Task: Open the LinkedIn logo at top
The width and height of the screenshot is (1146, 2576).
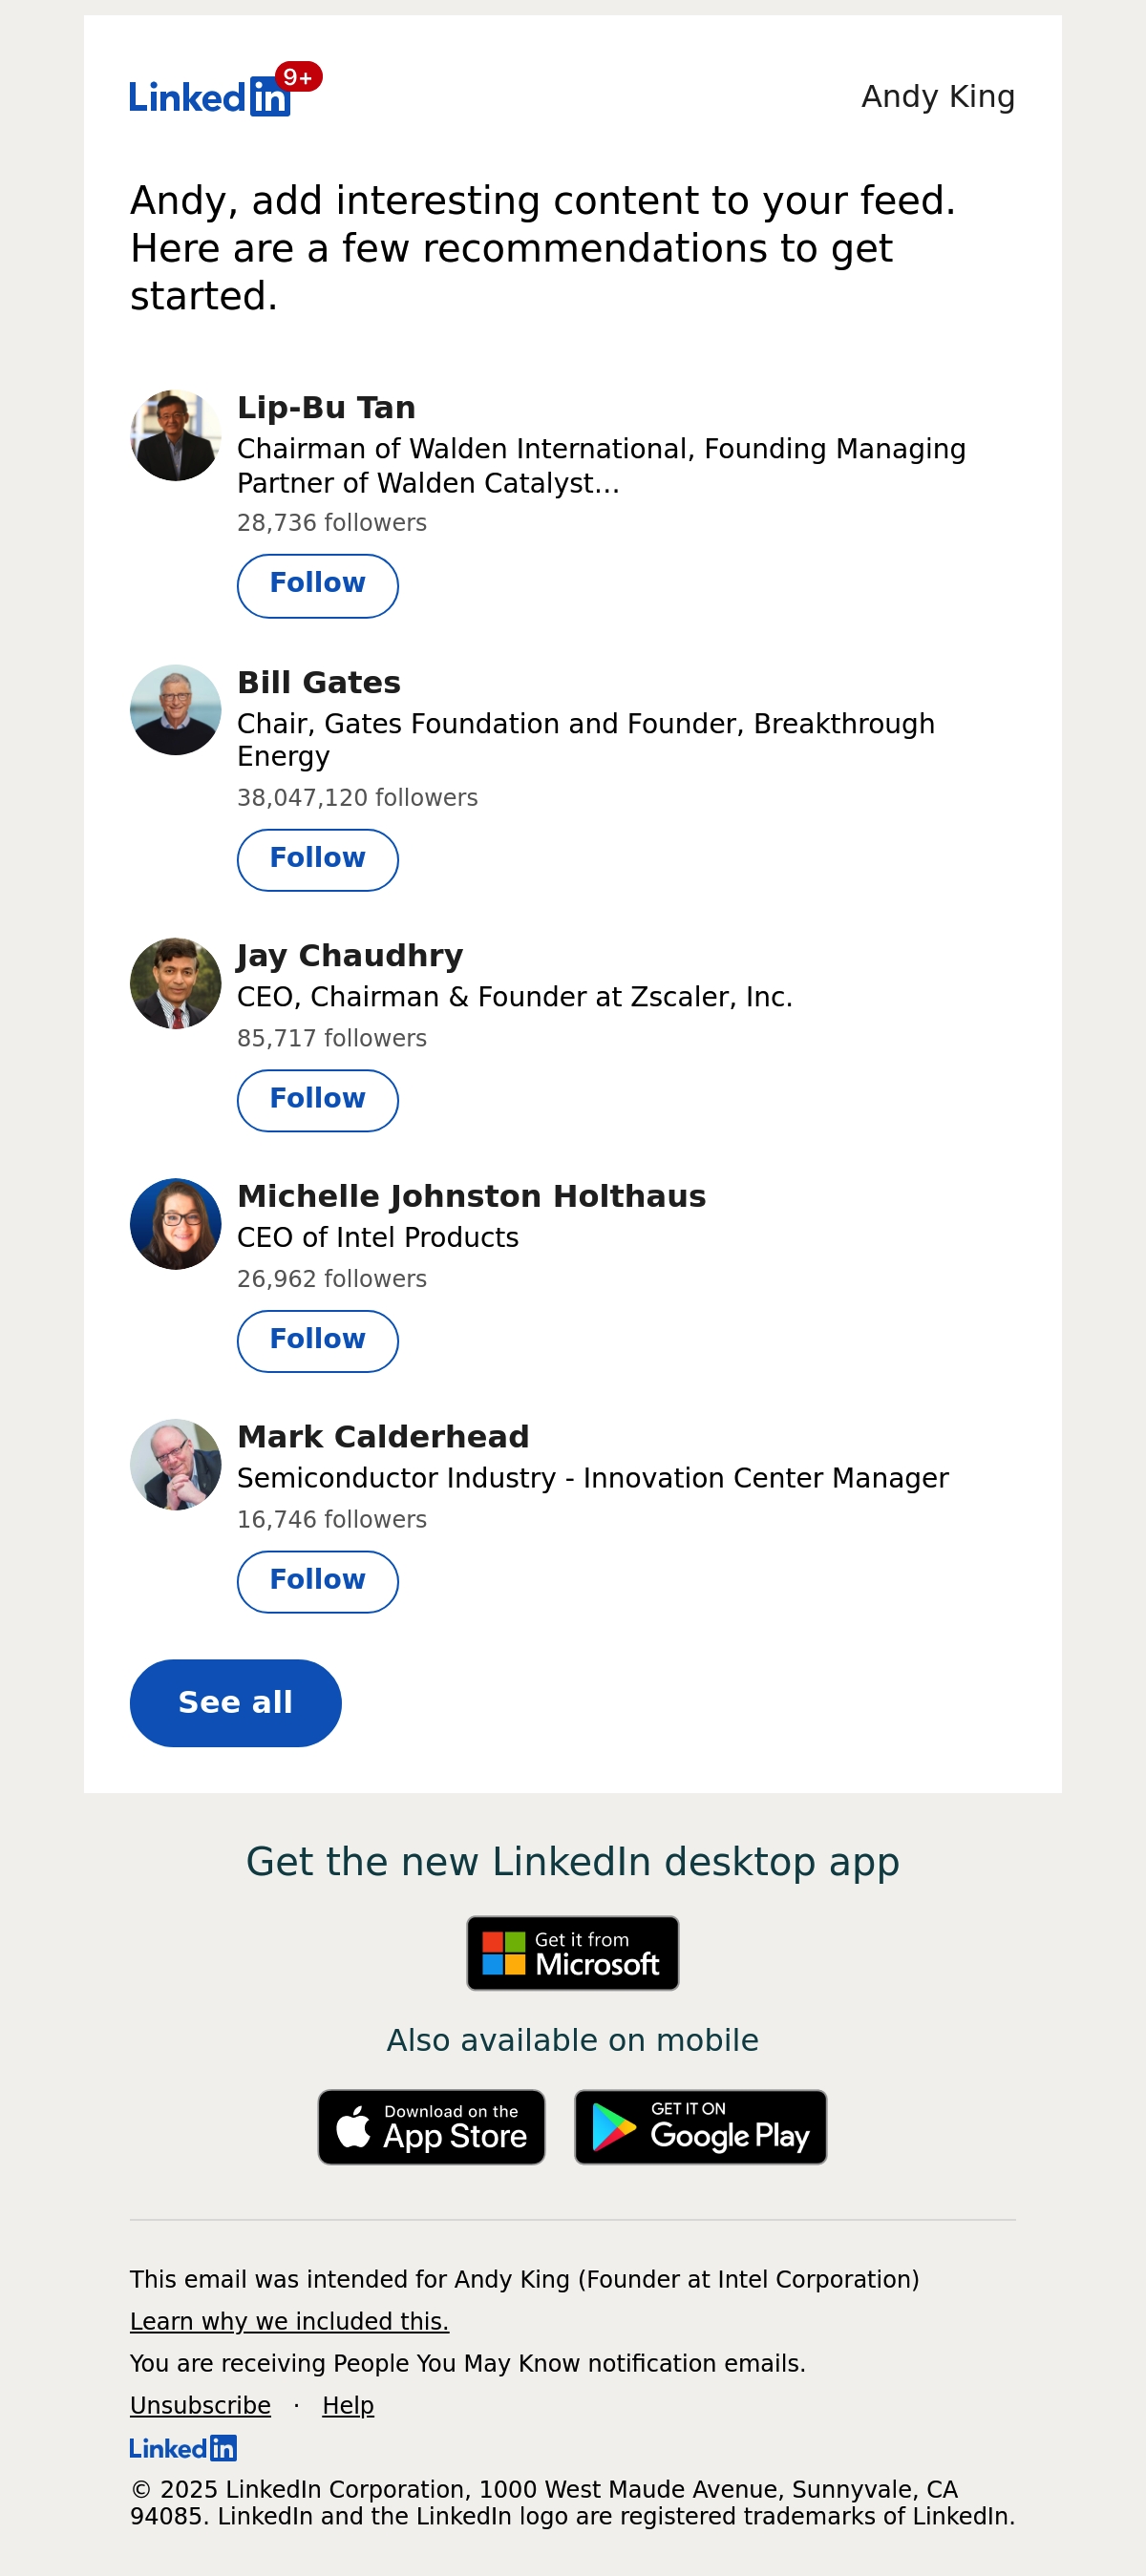Action: coord(210,97)
